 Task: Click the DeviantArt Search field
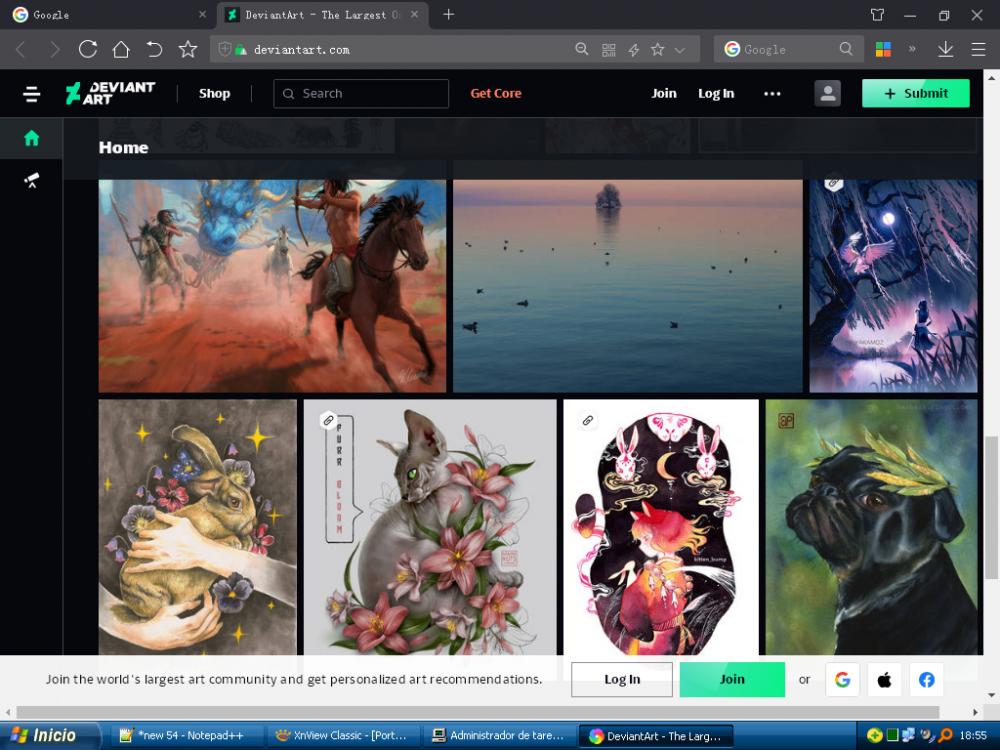pos(361,93)
